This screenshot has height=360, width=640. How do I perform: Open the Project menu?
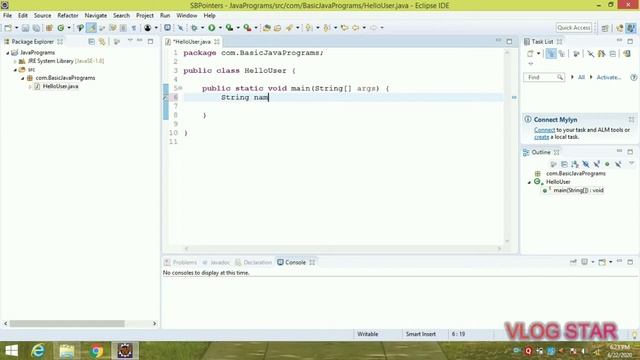(144, 16)
